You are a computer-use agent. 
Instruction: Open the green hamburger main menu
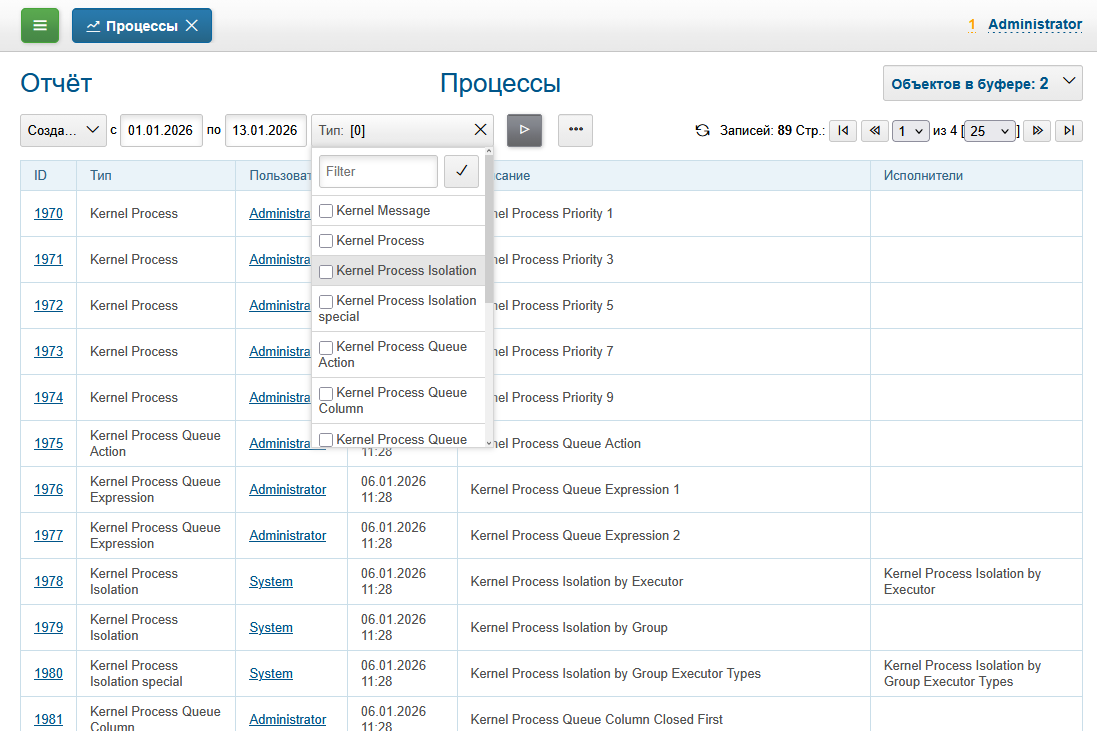pyautogui.click(x=40, y=26)
